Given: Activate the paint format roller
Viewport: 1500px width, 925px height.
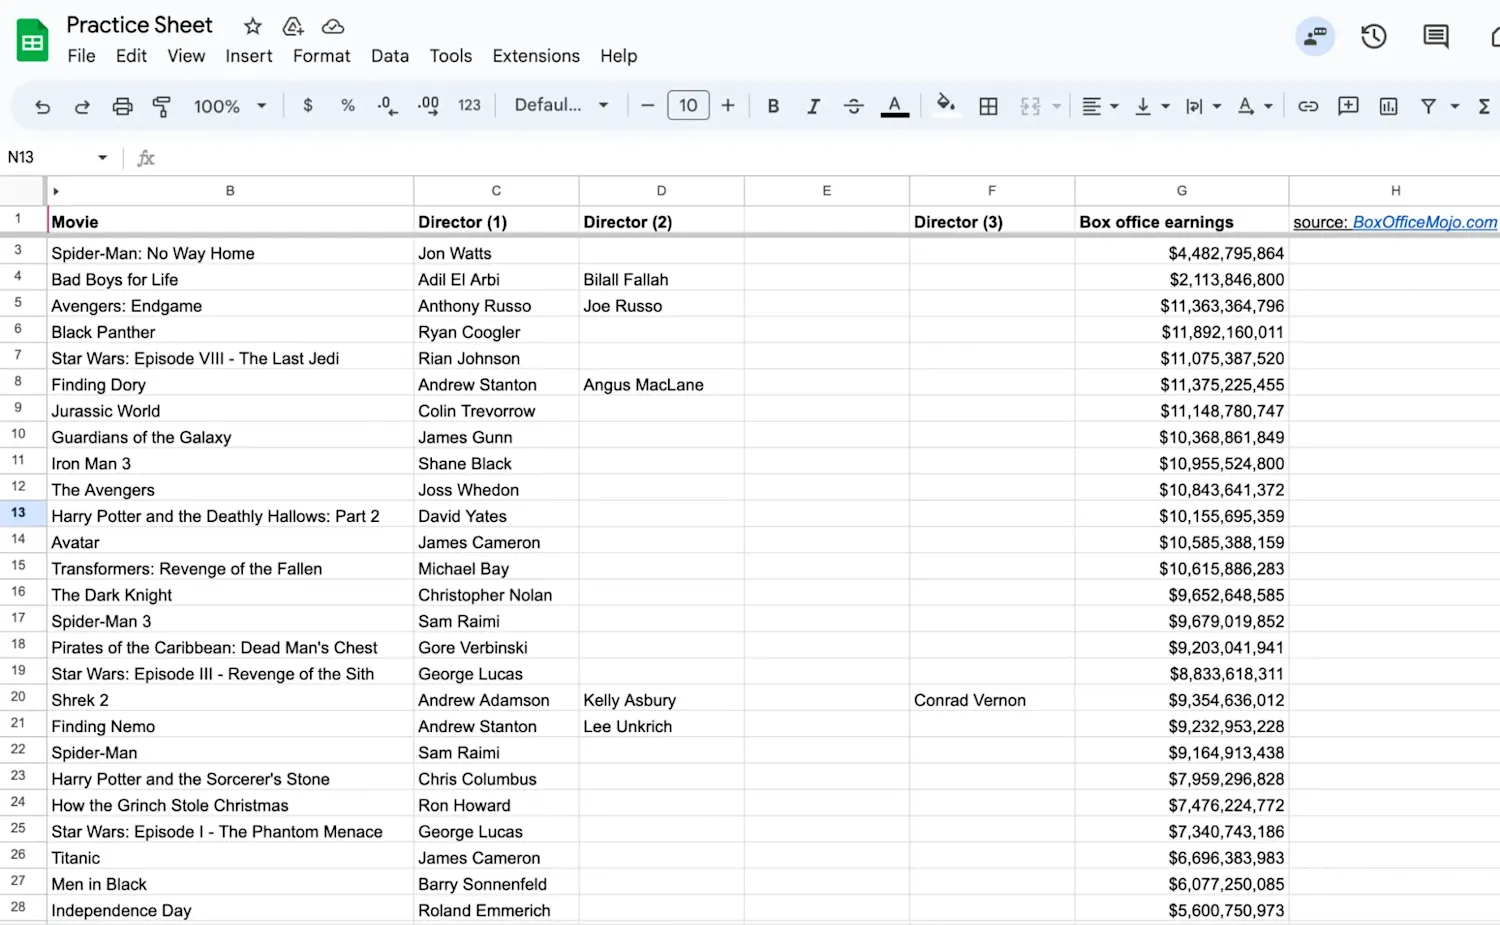Looking at the screenshot, I should [x=161, y=106].
